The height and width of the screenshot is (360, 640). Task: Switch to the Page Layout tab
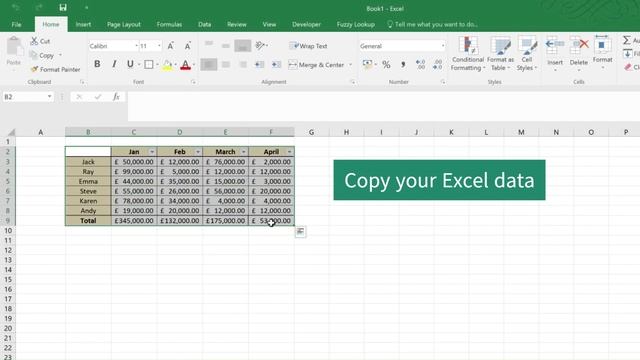124,24
